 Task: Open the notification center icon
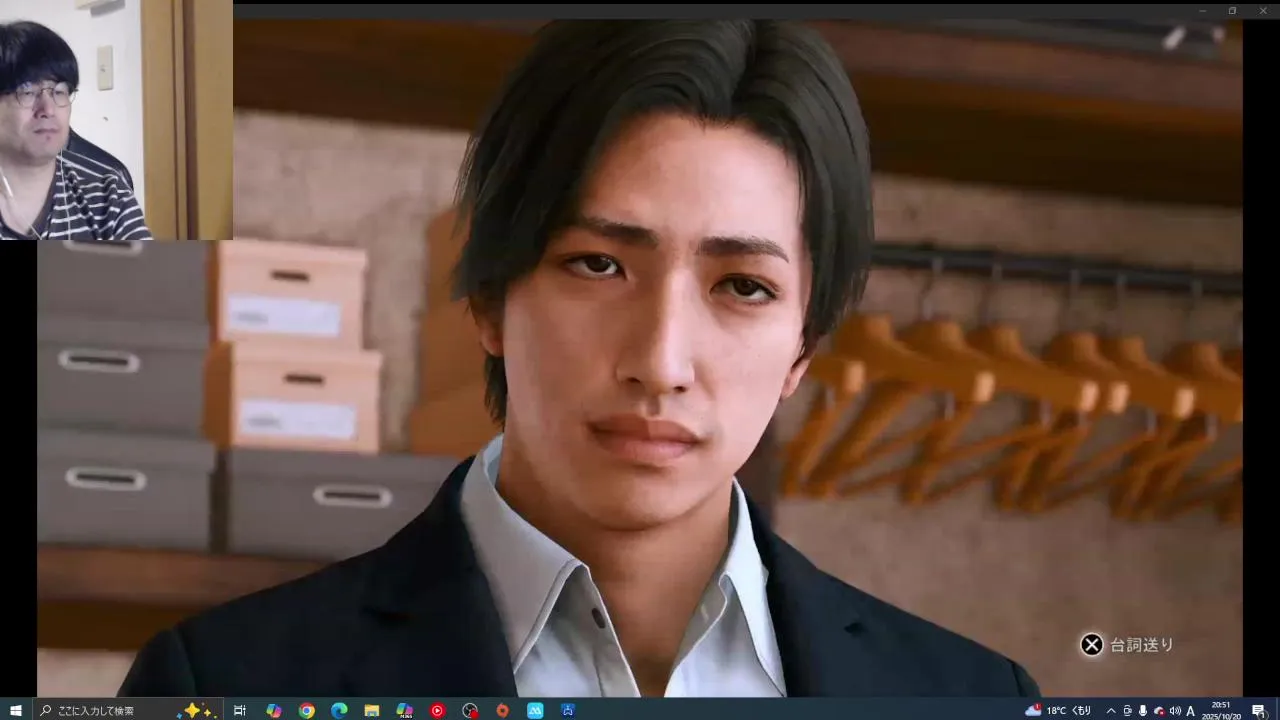1258,710
